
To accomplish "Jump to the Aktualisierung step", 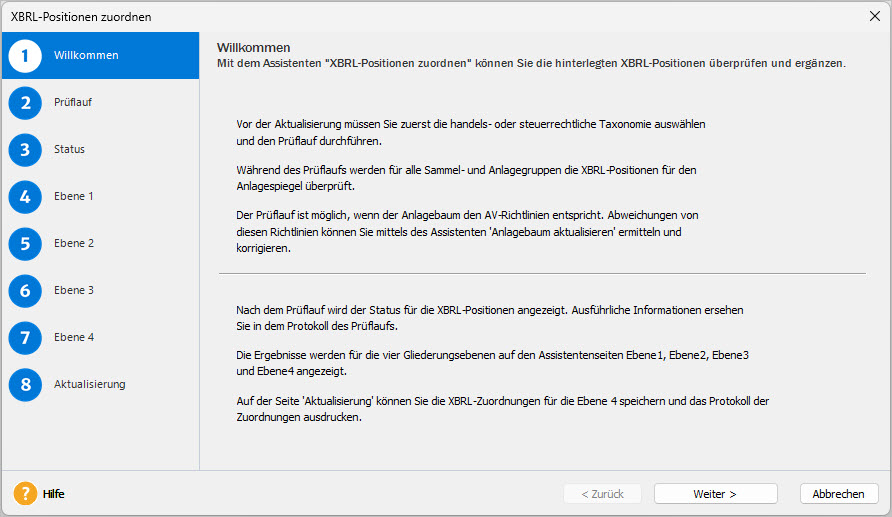I will 89,384.
